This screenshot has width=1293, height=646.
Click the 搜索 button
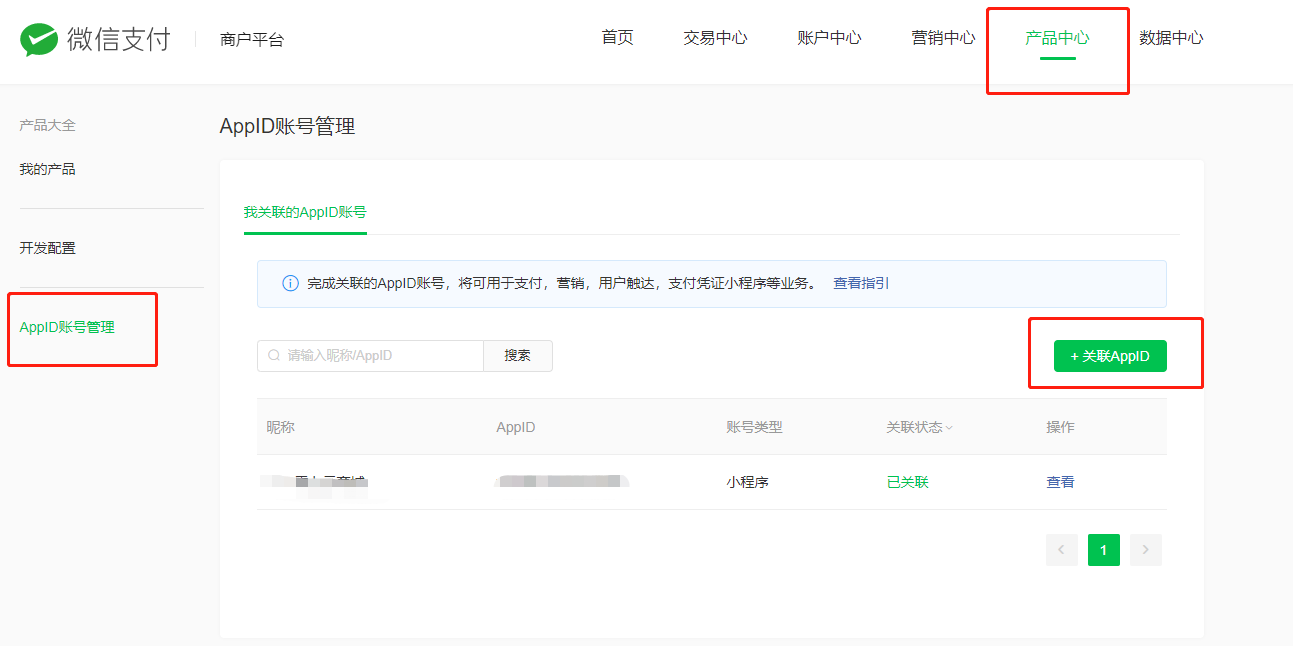tap(518, 356)
